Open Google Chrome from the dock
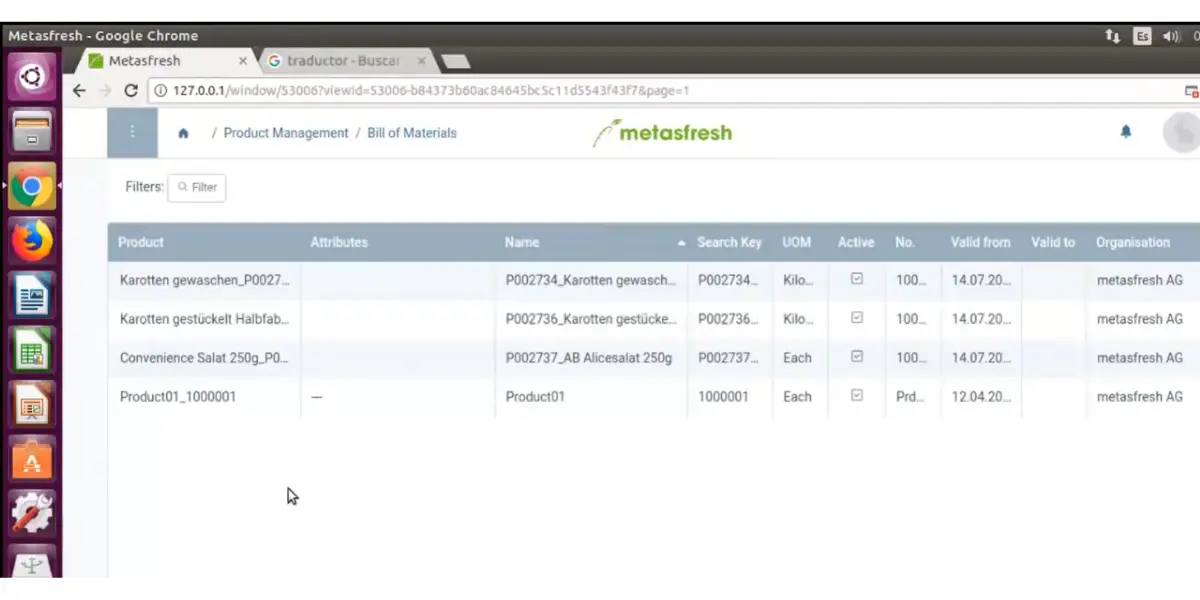1200x600 pixels. click(x=32, y=186)
